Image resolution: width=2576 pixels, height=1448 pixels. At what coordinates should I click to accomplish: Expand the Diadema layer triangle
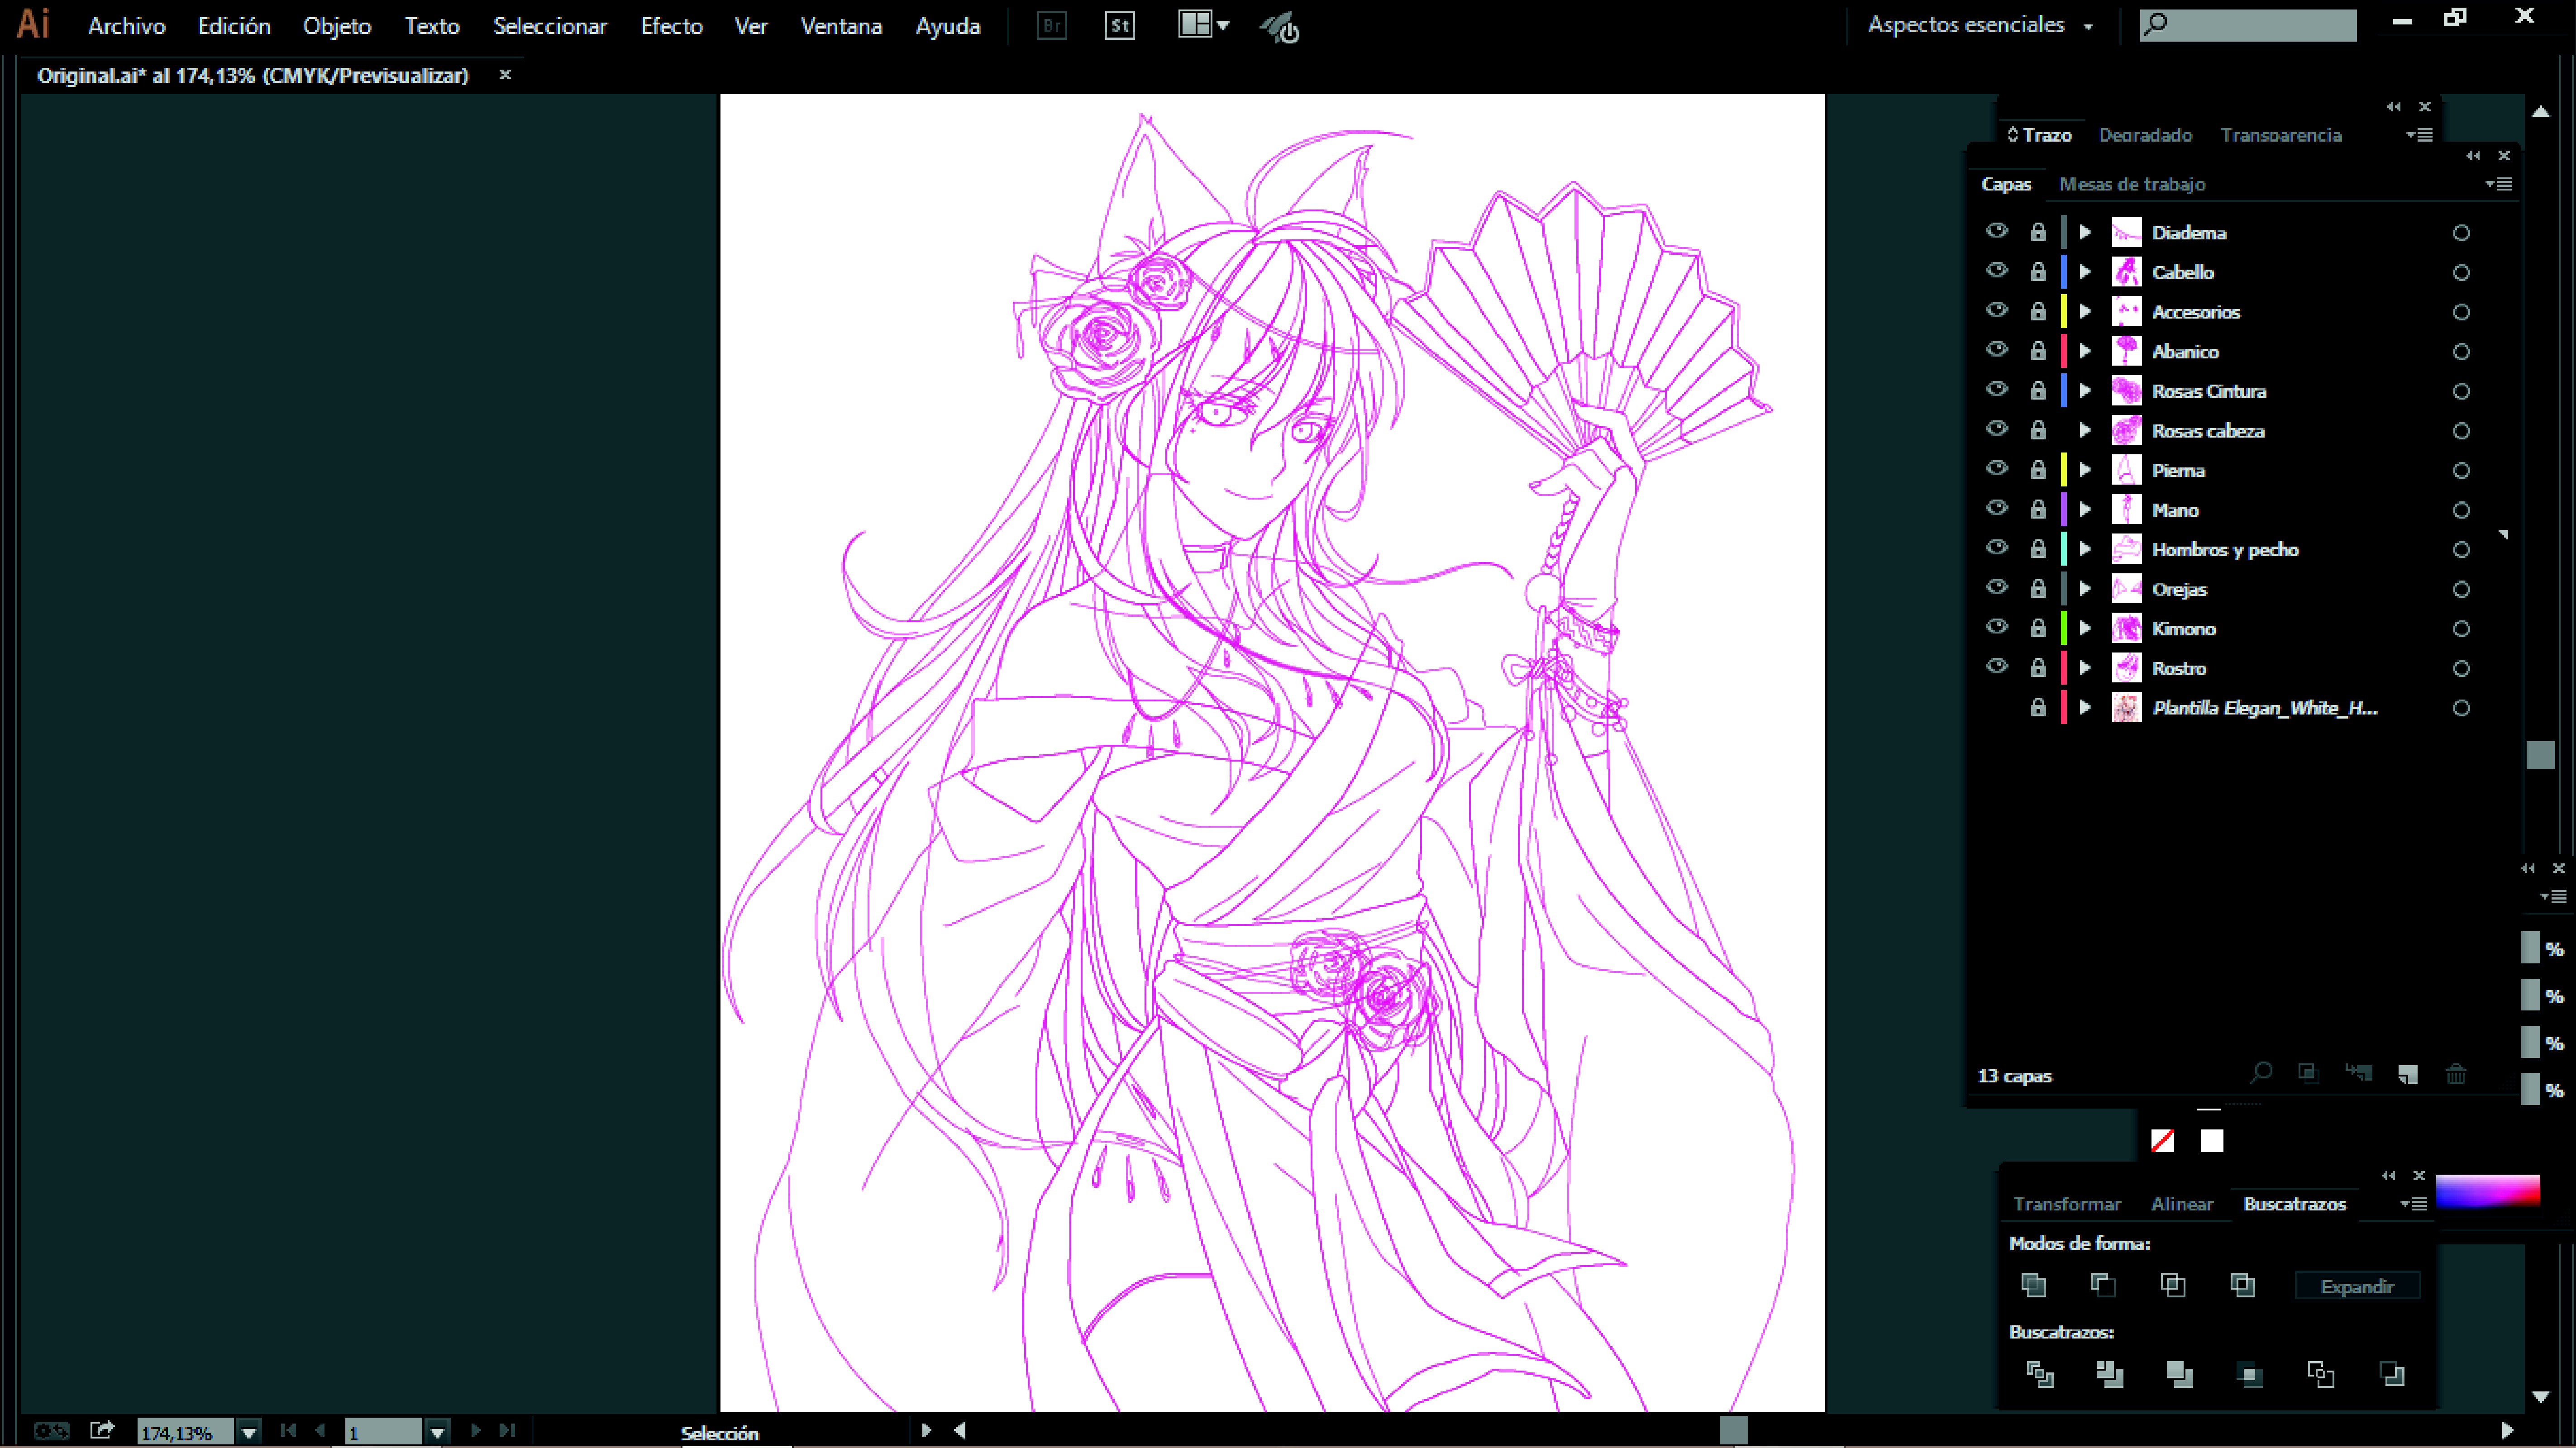tap(2085, 232)
